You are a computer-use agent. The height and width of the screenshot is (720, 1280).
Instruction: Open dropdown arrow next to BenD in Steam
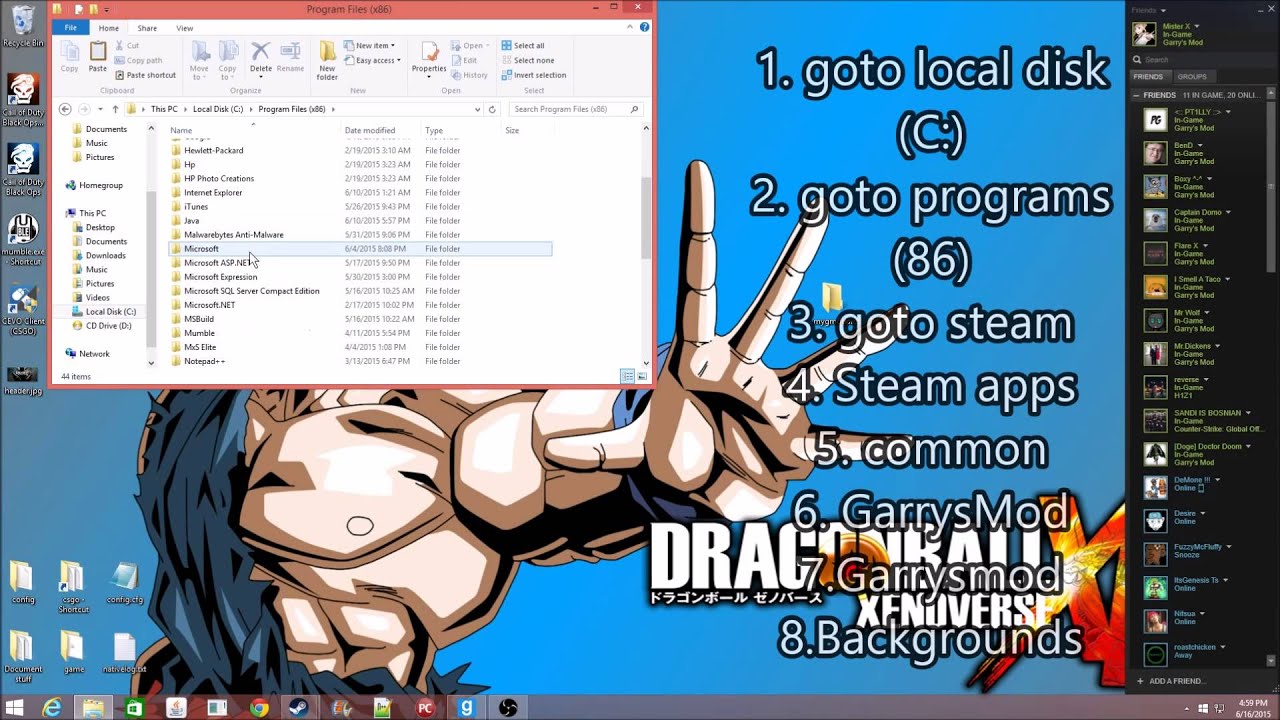pyautogui.click(x=1202, y=145)
